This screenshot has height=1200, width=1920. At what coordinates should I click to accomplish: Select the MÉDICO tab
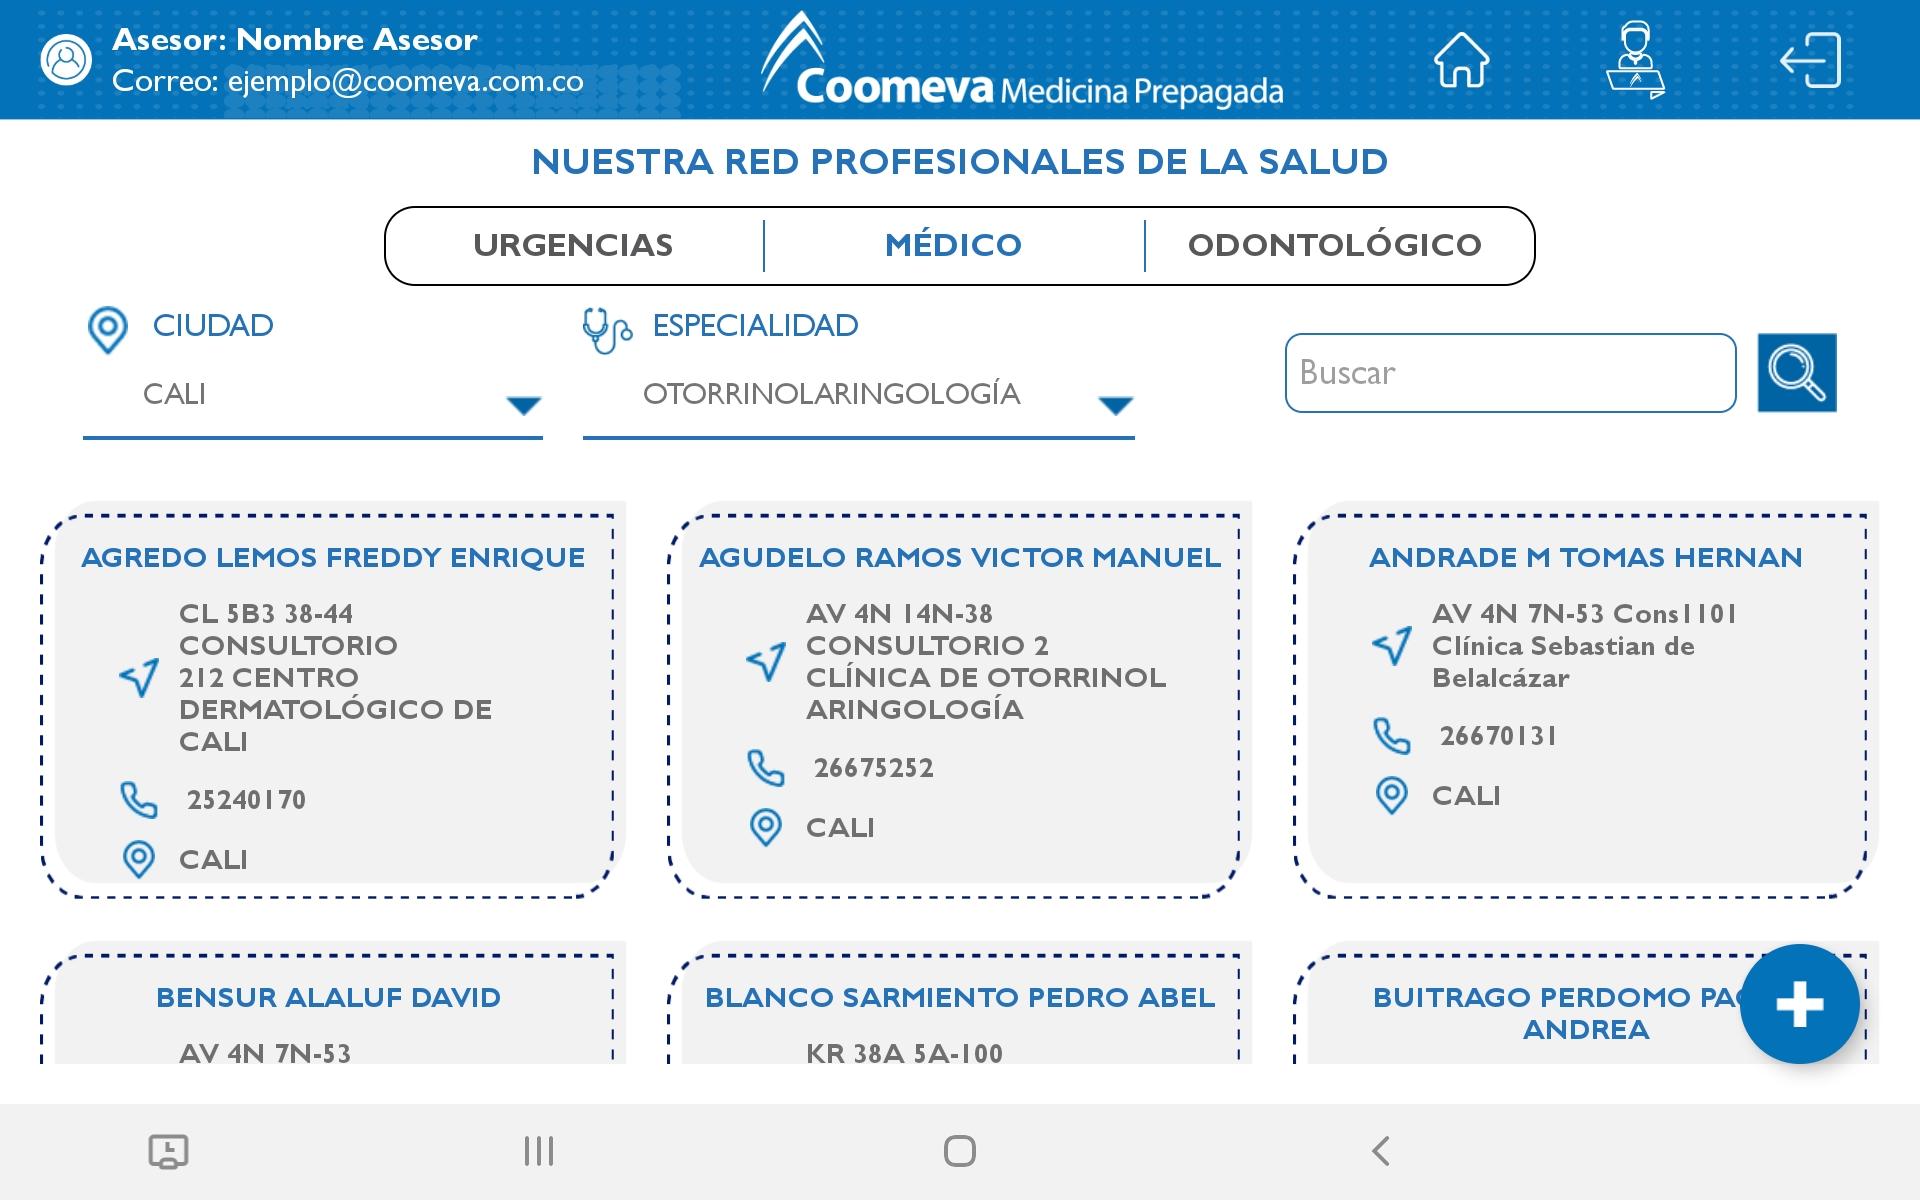pyautogui.click(x=954, y=245)
